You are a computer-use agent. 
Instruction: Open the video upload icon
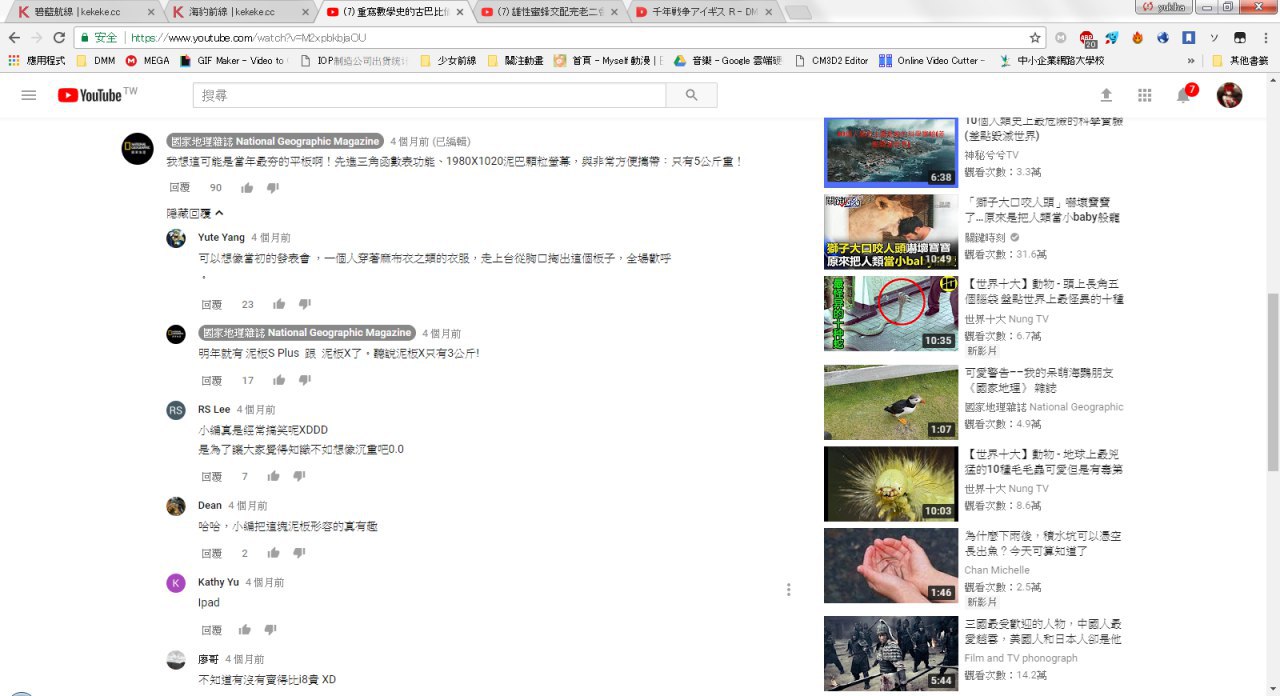point(1106,95)
